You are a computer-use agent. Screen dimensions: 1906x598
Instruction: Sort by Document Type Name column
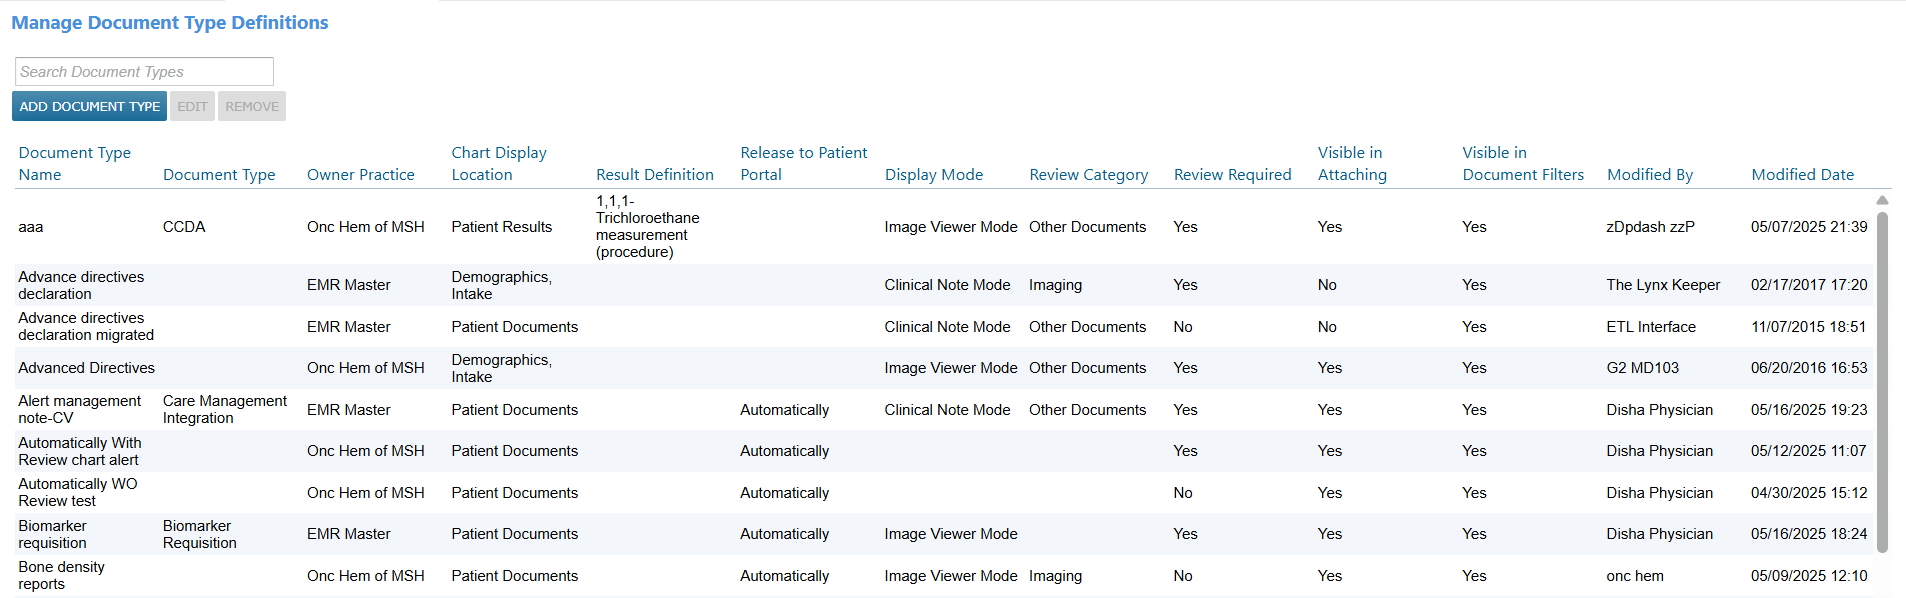point(74,163)
